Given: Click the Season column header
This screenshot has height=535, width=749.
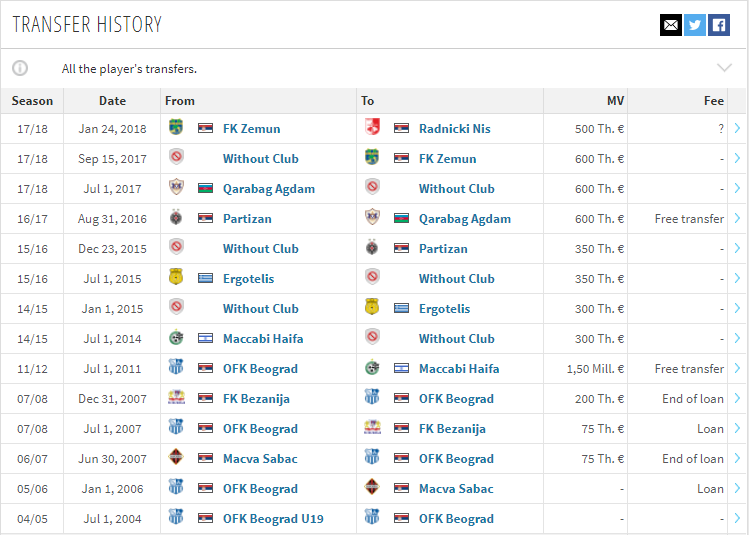Looking at the screenshot, I should coord(32,101).
